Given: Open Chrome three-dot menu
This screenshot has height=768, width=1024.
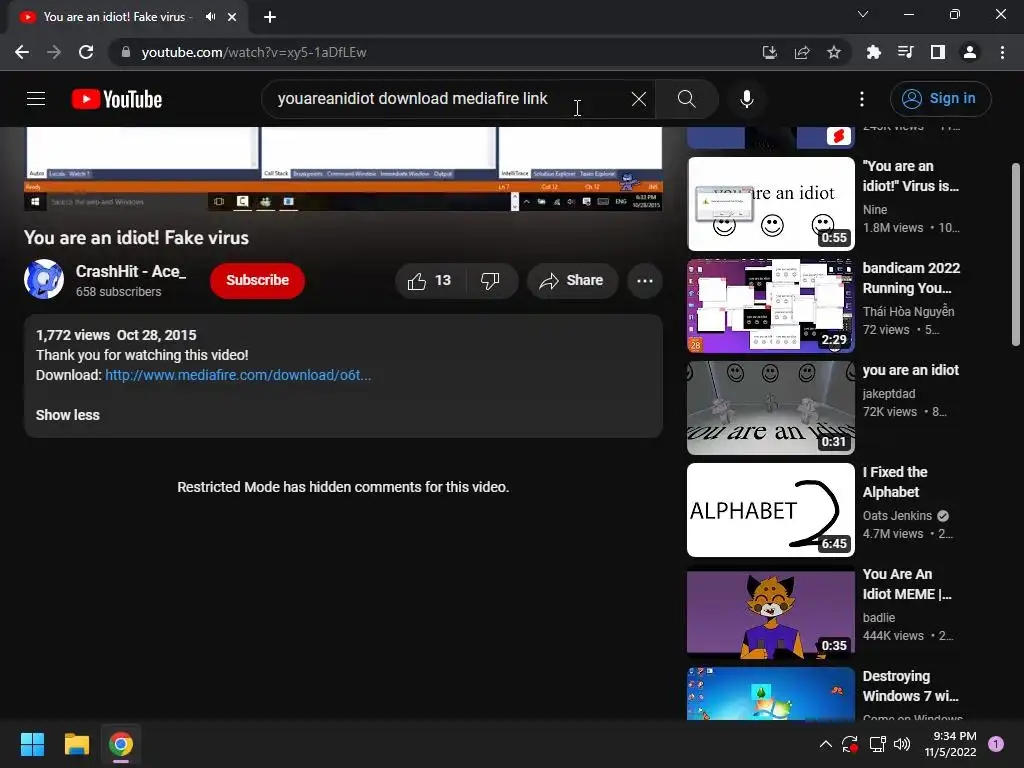Looking at the screenshot, I should pyautogui.click(x=1002, y=52).
